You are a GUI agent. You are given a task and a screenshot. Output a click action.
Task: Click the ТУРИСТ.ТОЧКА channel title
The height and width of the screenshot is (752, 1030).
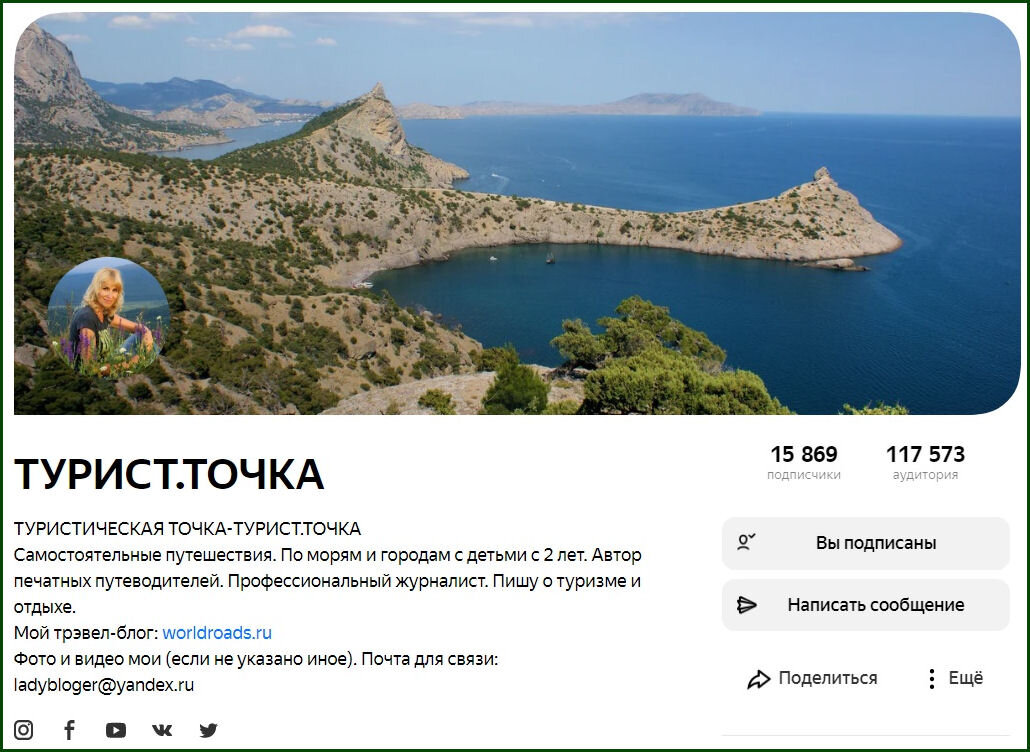pyautogui.click(x=169, y=474)
